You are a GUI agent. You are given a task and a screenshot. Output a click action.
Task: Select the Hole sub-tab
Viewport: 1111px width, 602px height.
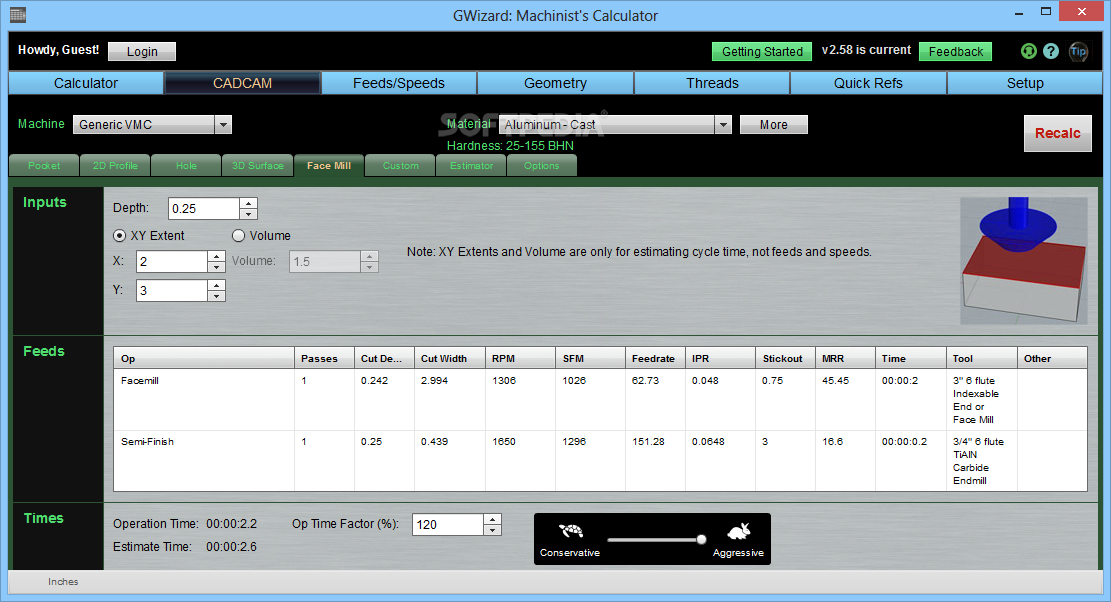coord(186,166)
